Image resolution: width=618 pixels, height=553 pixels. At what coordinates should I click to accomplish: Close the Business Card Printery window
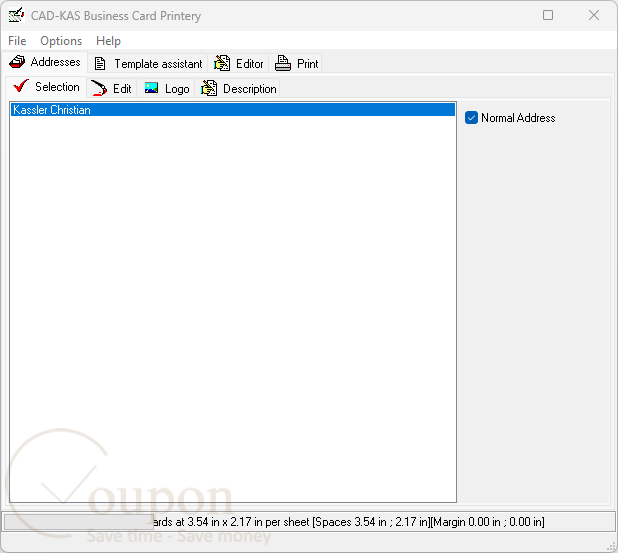pyautogui.click(x=594, y=15)
